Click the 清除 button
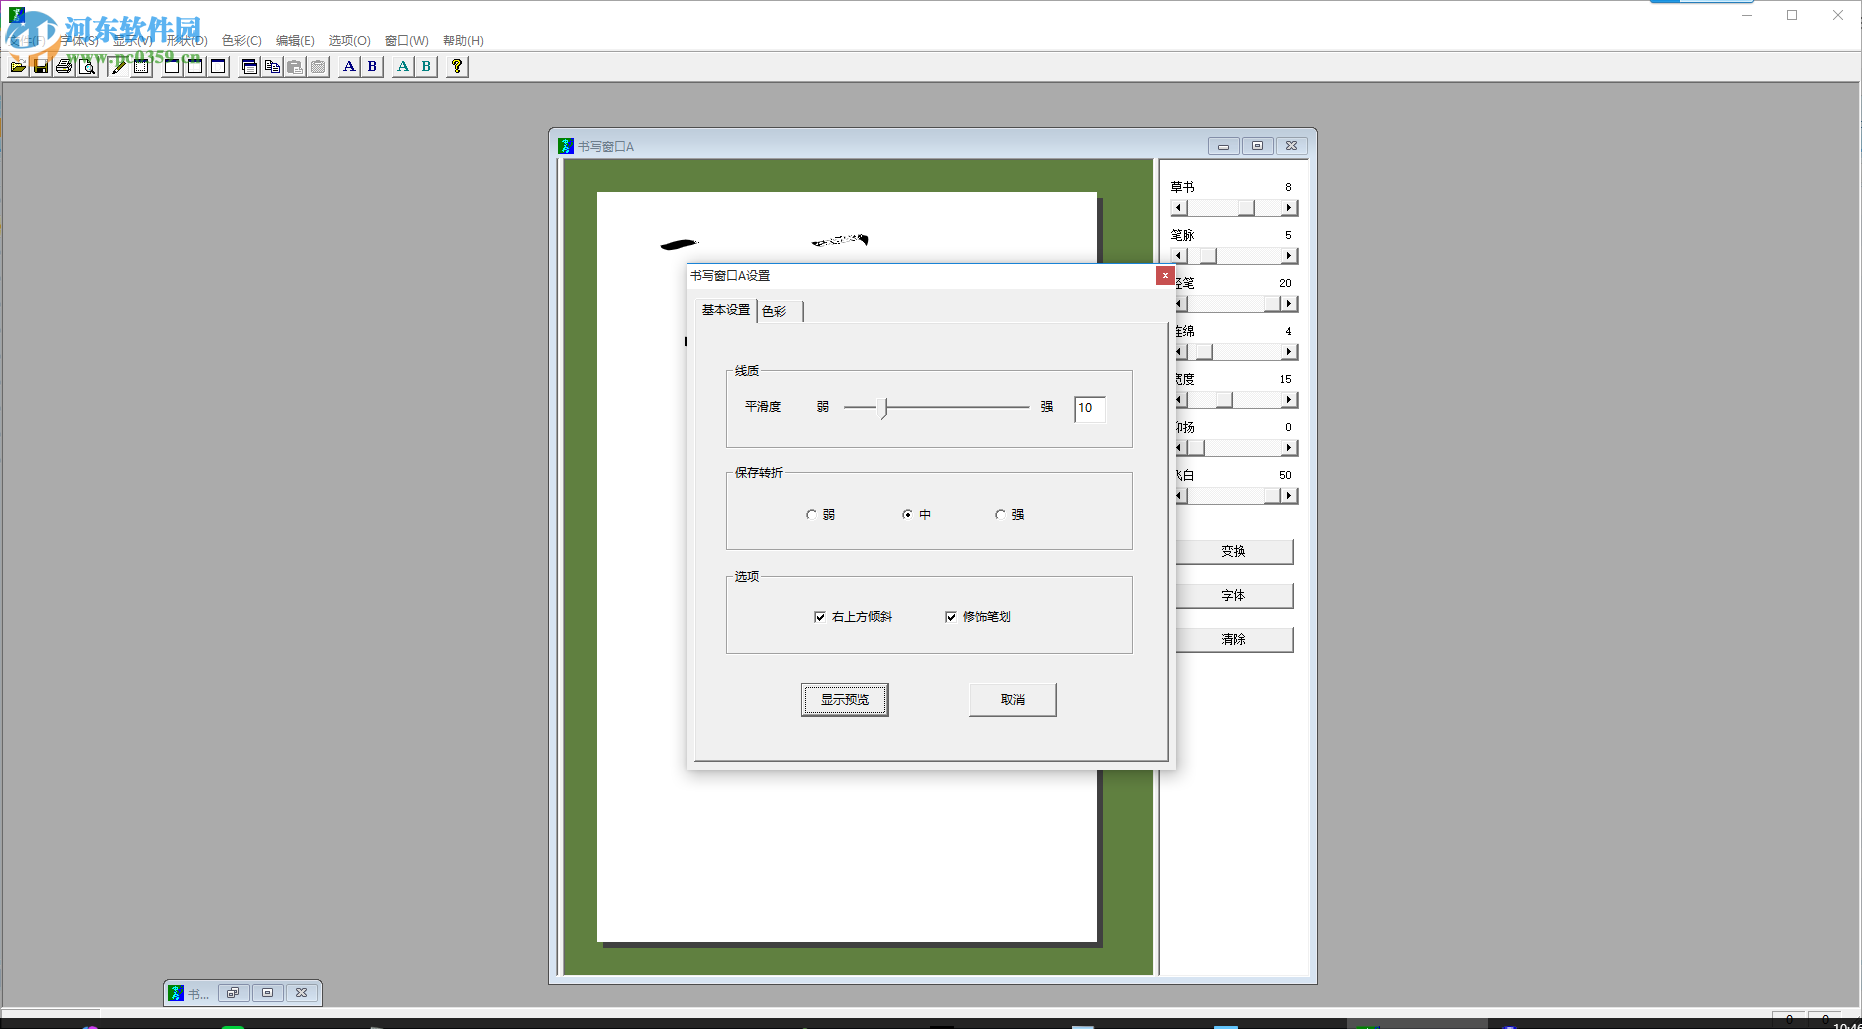 1233,640
